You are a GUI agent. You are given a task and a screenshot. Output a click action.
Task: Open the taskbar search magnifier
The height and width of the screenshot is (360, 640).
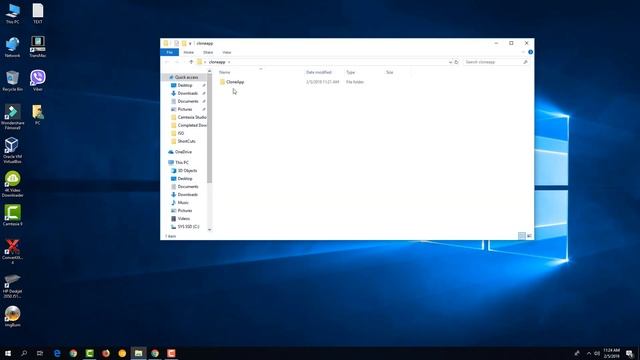coord(24,353)
